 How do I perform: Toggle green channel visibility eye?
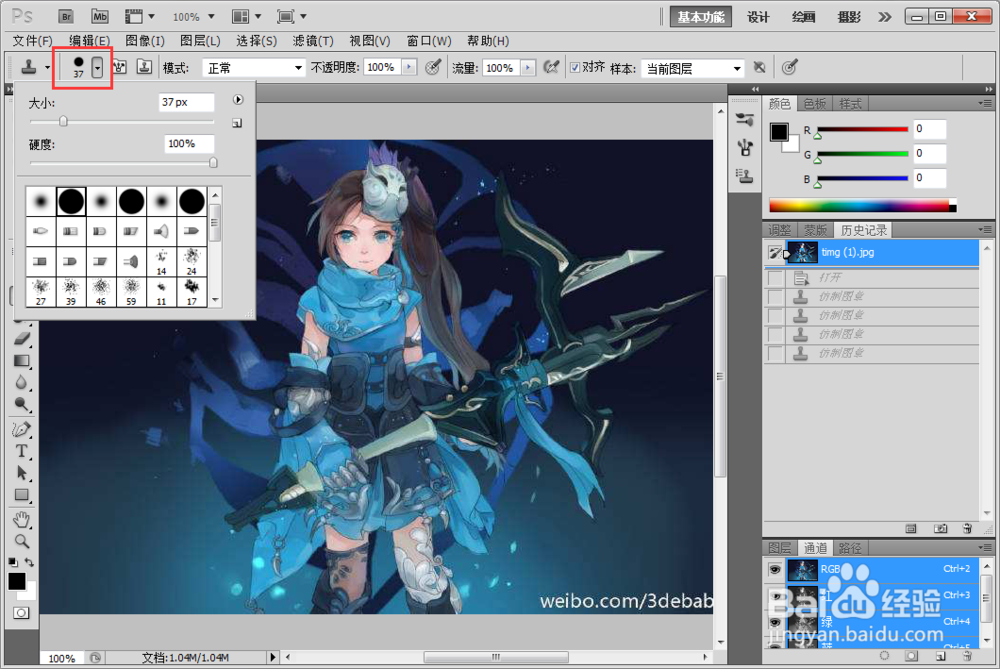pyautogui.click(x=775, y=622)
